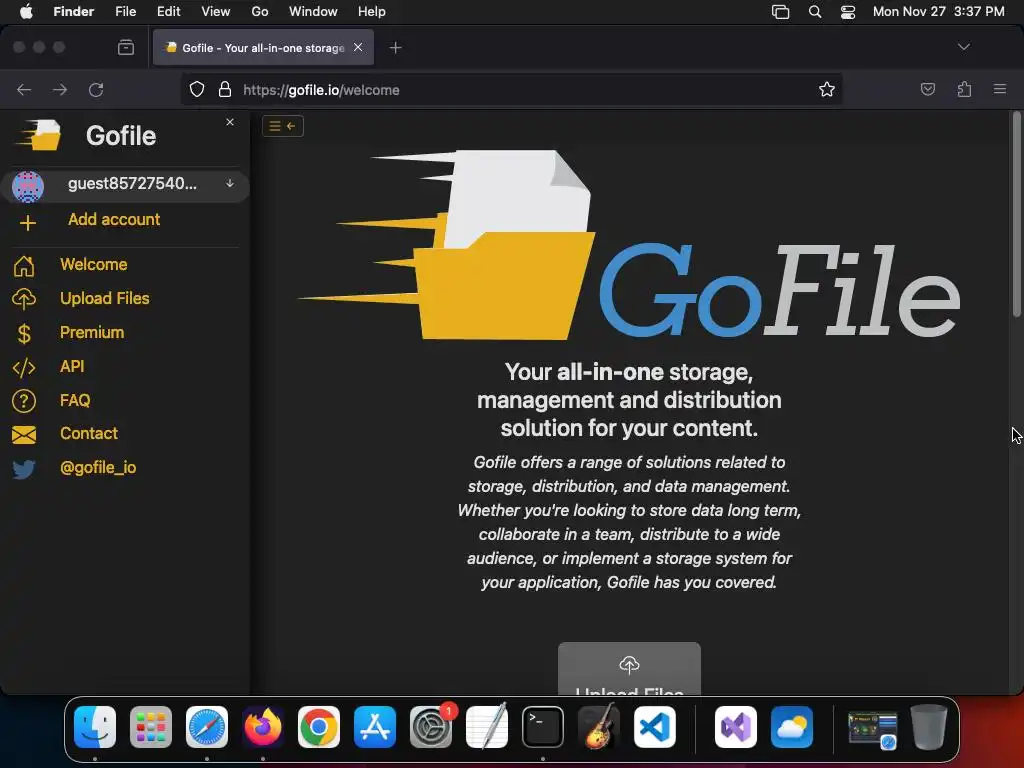Open the Firefox application menu hamburger

click(999, 89)
